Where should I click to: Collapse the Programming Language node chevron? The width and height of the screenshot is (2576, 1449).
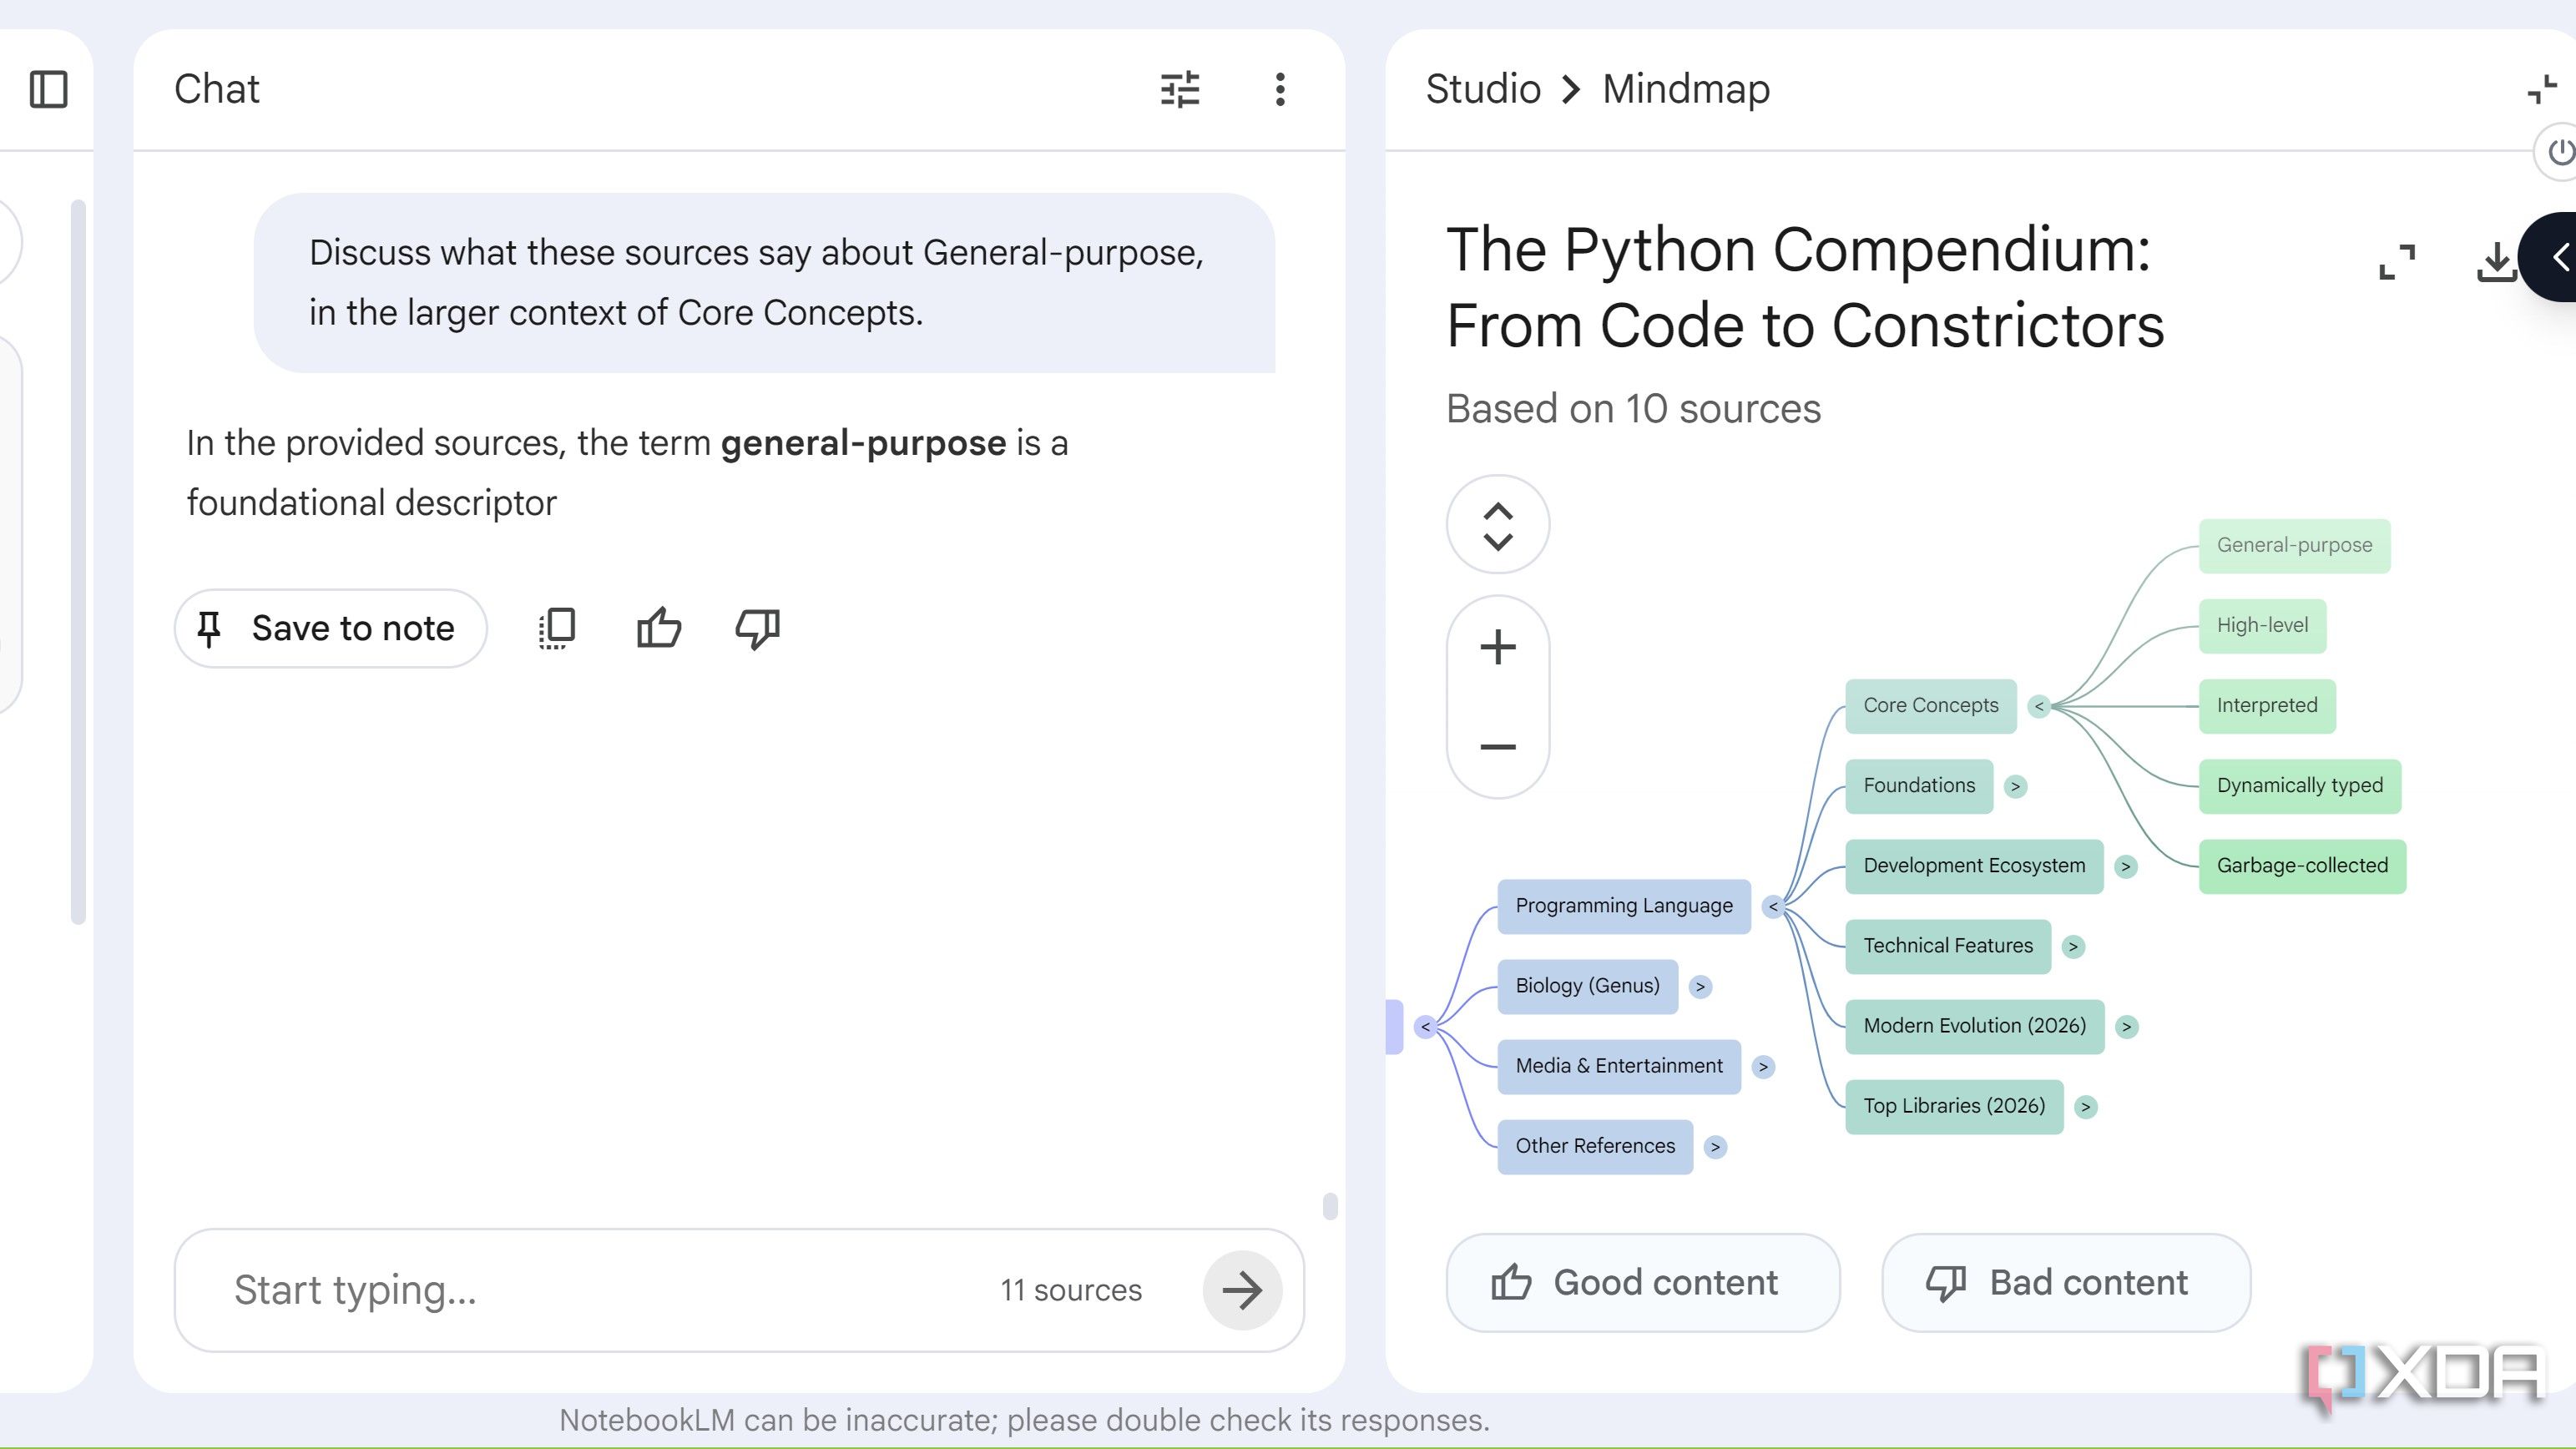click(x=1773, y=906)
